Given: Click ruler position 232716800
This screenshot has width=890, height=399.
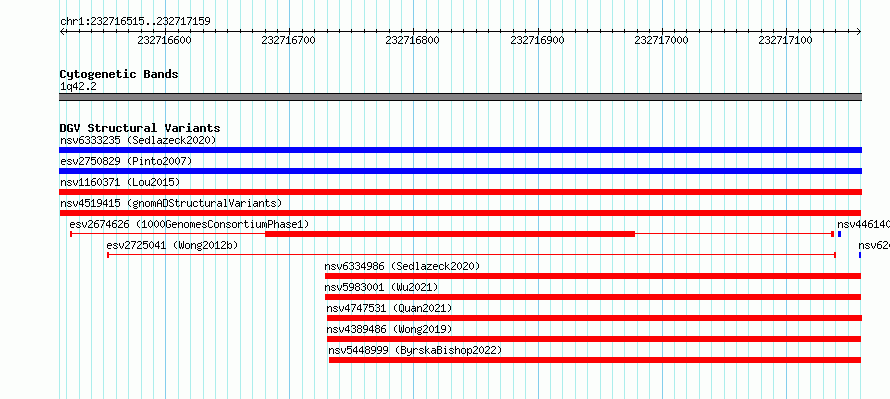Looking at the screenshot, I should pyautogui.click(x=413, y=41).
